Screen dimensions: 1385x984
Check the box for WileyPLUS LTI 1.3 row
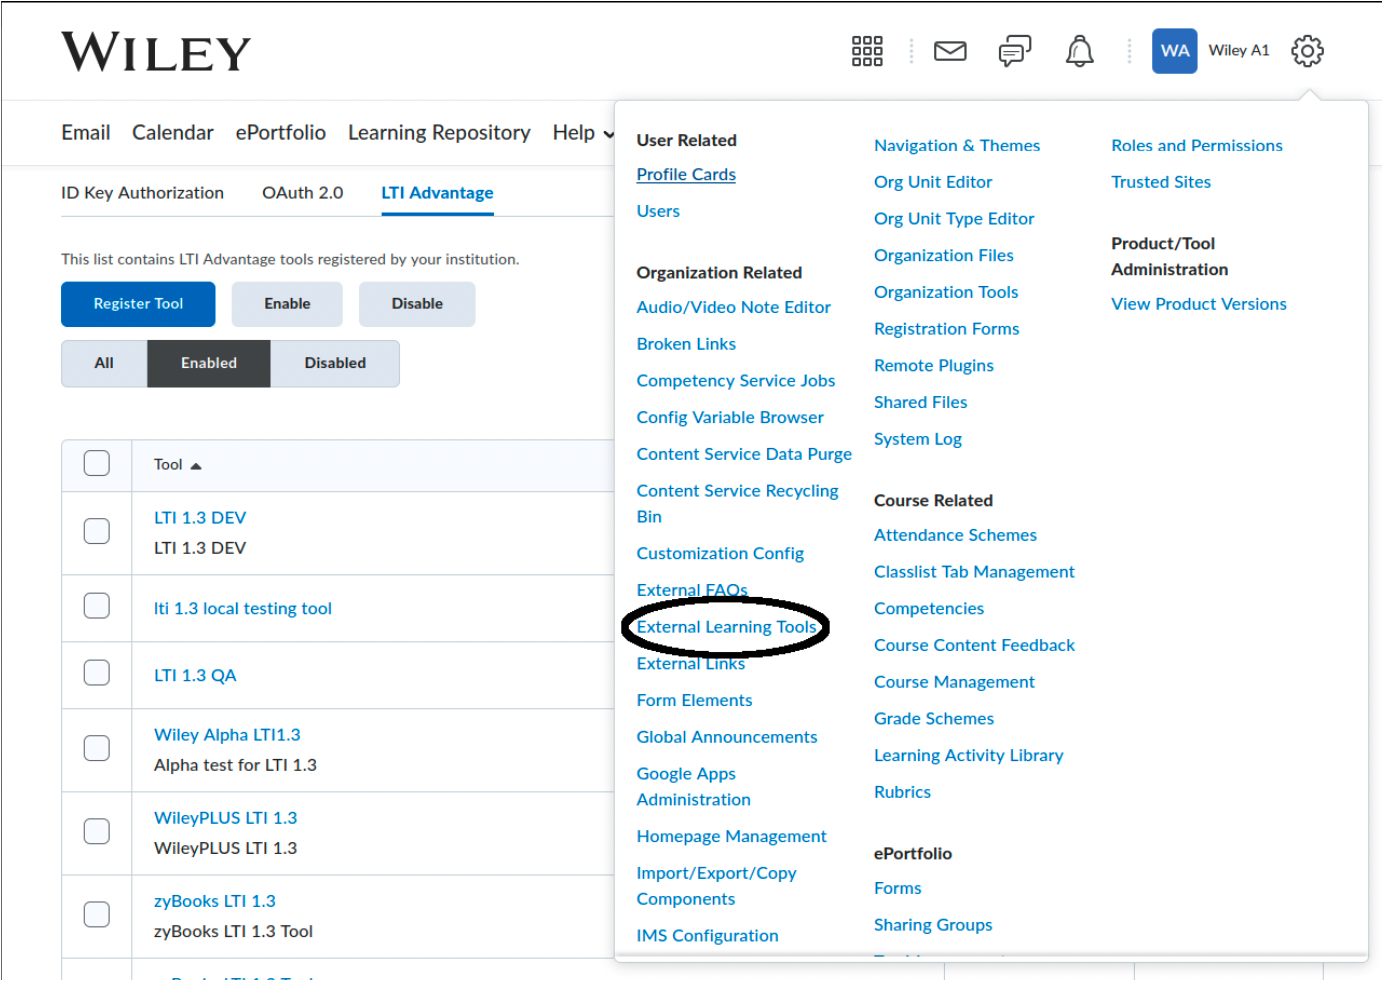tap(97, 831)
